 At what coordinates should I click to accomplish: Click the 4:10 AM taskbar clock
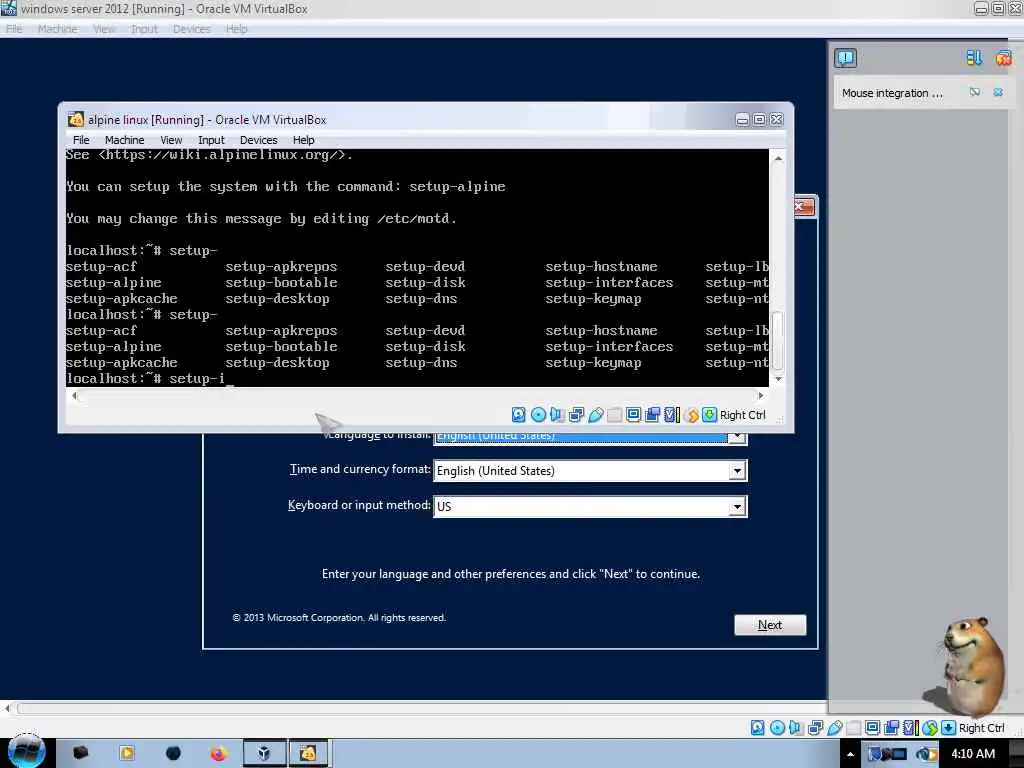click(973, 754)
